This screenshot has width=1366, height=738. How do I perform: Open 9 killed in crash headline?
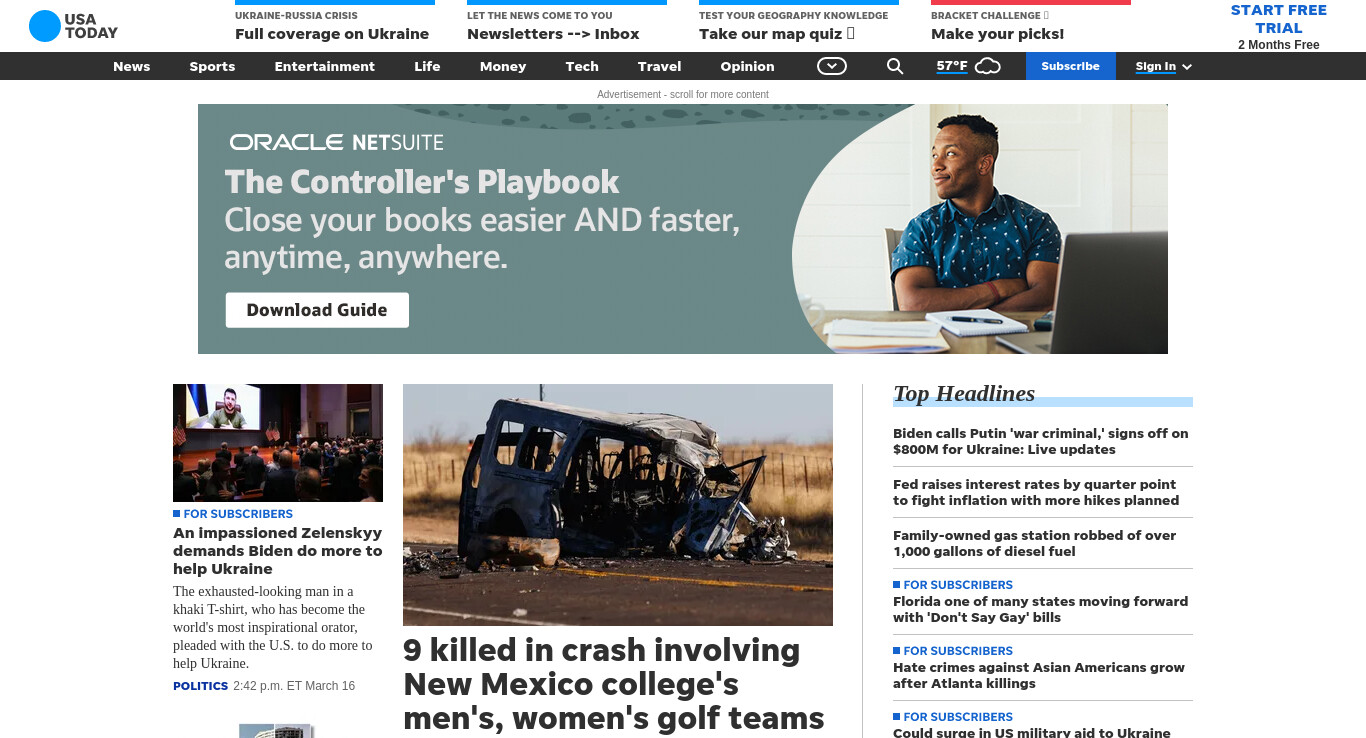click(x=614, y=684)
